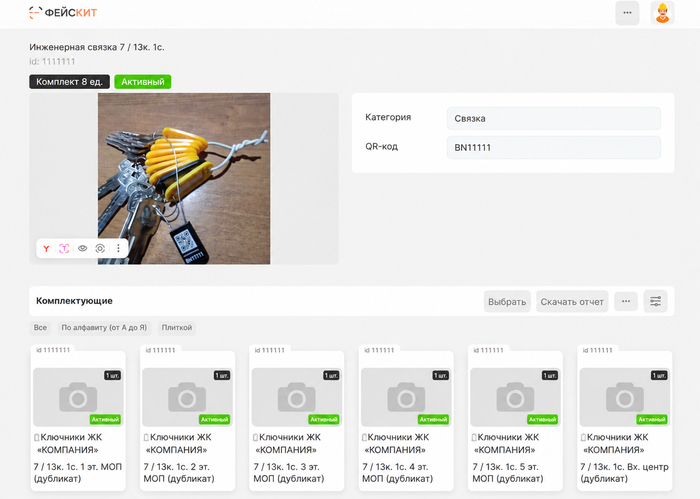This screenshot has width=700, height=499.
Task: Open the 2 эт. МОП card camera placeholder
Action: coord(187,397)
